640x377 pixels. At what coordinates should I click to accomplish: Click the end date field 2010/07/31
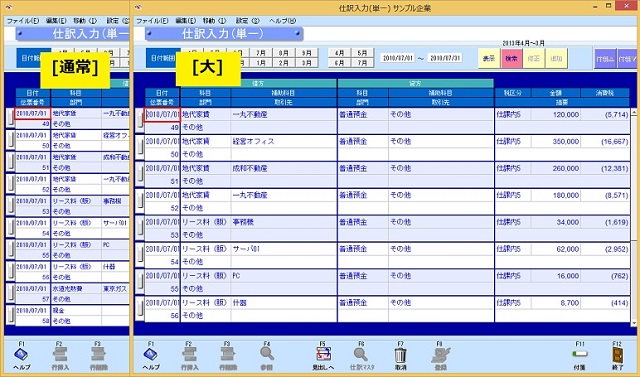point(445,58)
